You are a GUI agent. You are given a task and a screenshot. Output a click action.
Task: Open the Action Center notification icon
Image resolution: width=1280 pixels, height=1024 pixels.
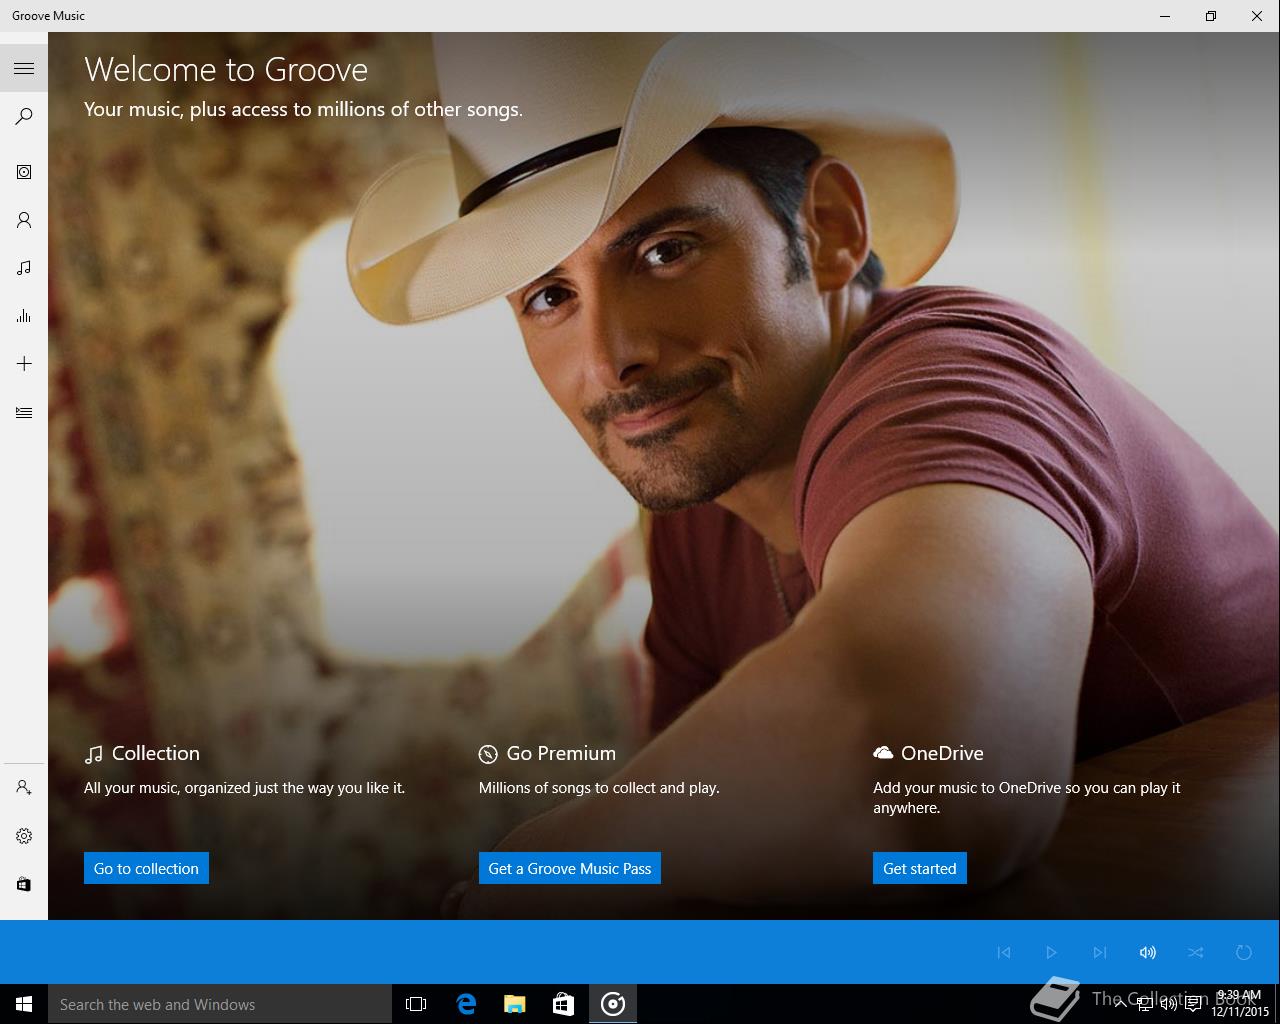click(x=1193, y=1004)
